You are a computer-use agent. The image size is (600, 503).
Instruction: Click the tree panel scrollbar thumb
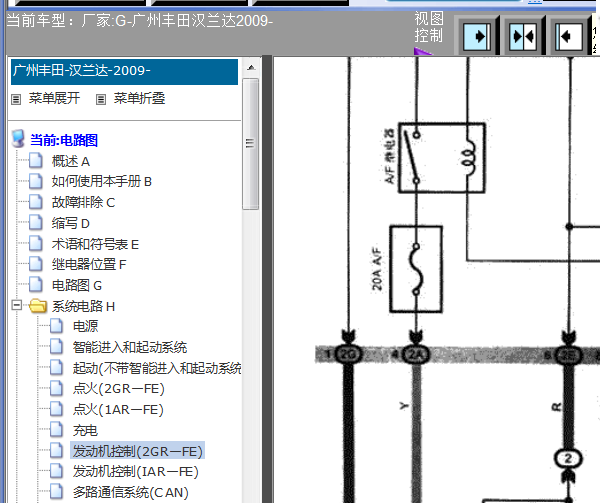251,144
